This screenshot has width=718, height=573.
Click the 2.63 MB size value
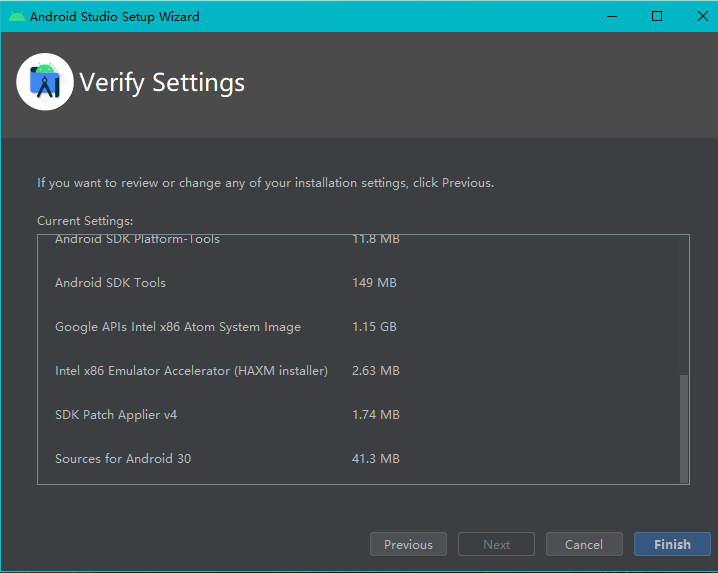(375, 371)
